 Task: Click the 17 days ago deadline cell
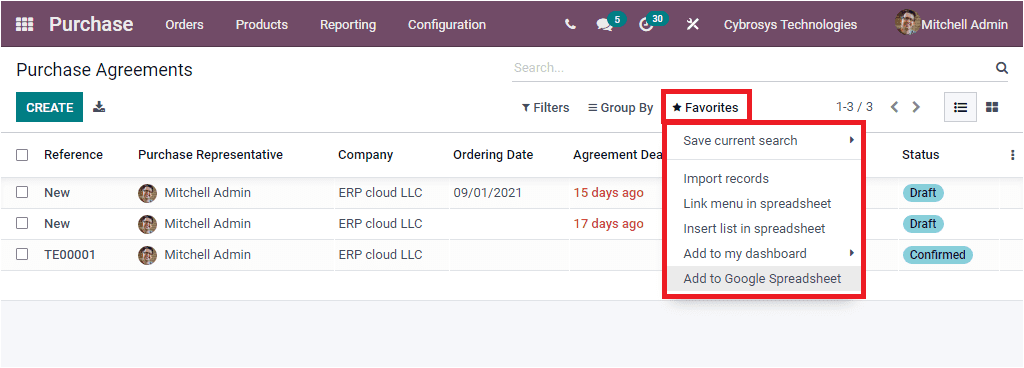tap(608, 224)
